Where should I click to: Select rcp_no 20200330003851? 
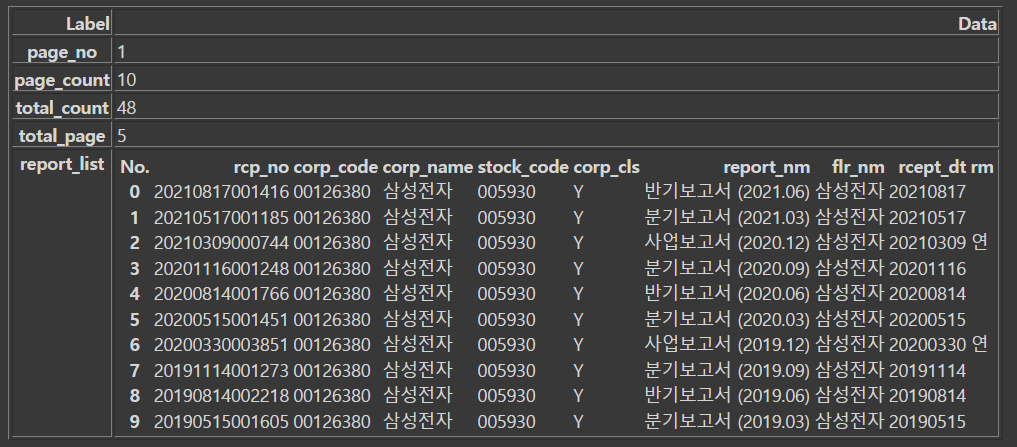click(221, 345)
